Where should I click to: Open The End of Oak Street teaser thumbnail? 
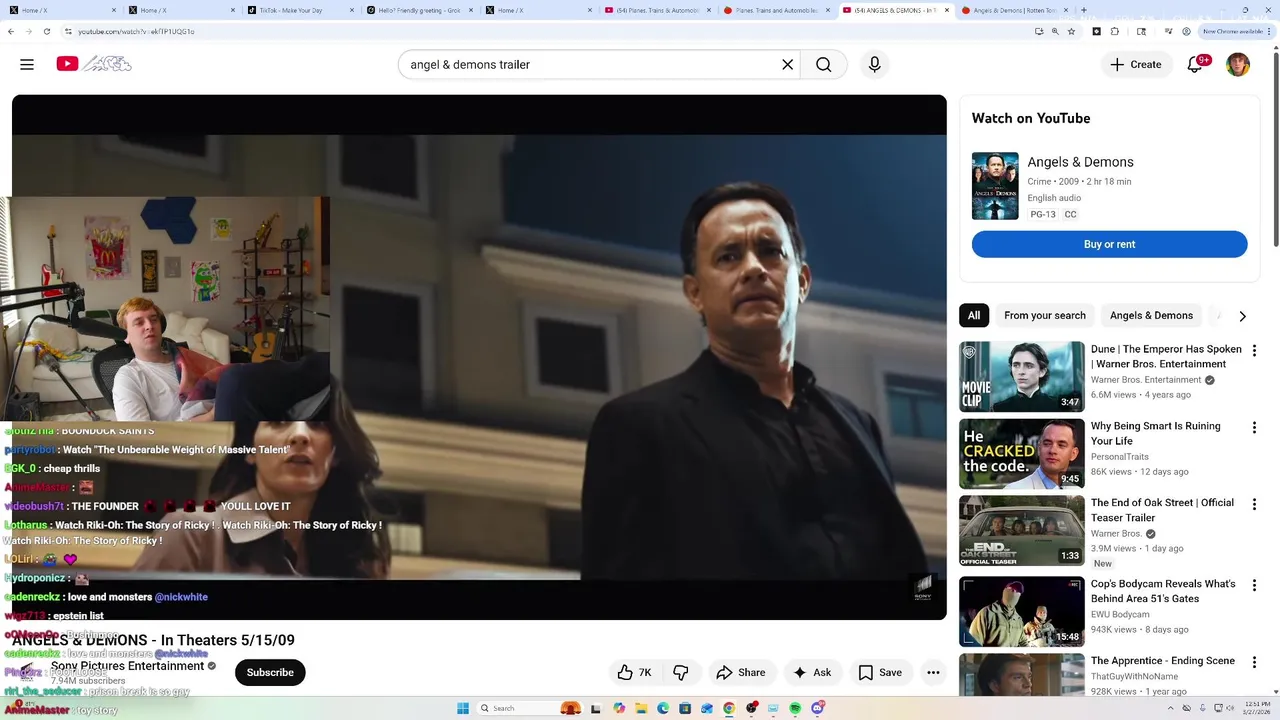(1022, 531)
